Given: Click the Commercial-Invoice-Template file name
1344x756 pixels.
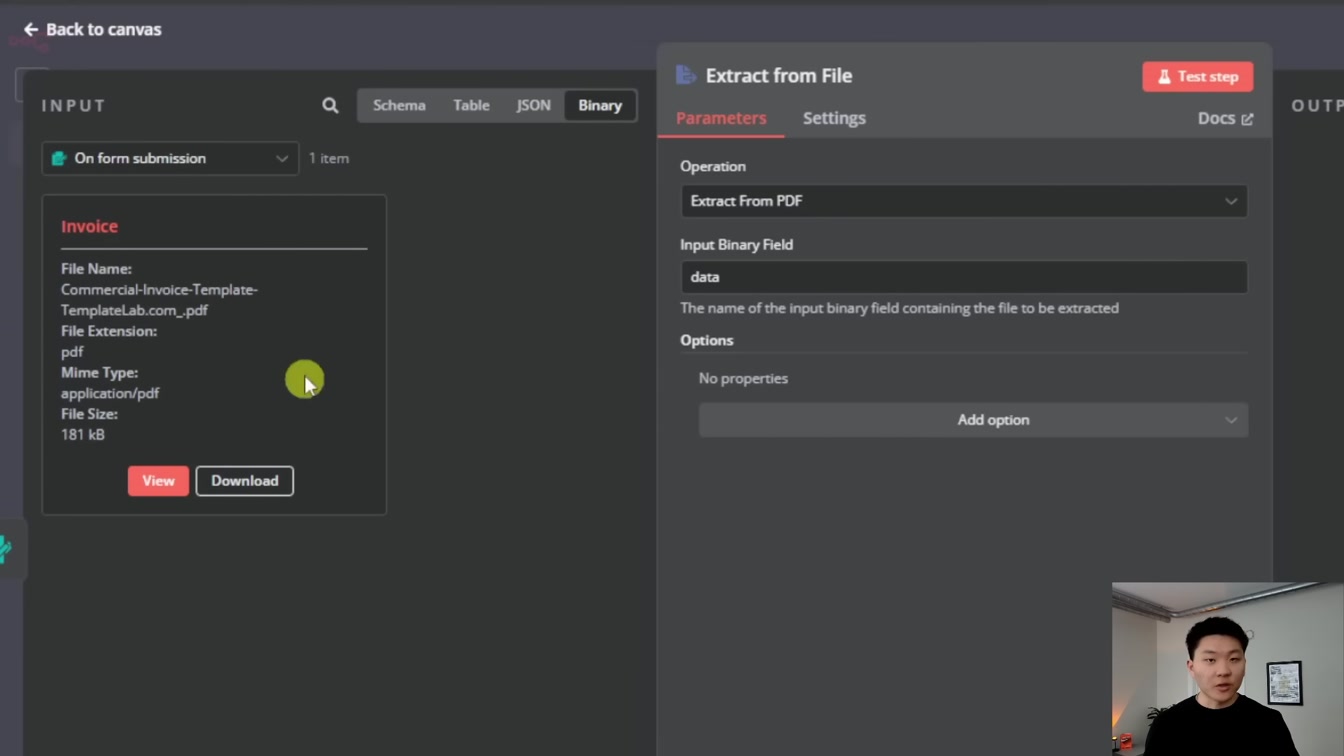Looking at the screenshot, I should click(x=159, y=300).
